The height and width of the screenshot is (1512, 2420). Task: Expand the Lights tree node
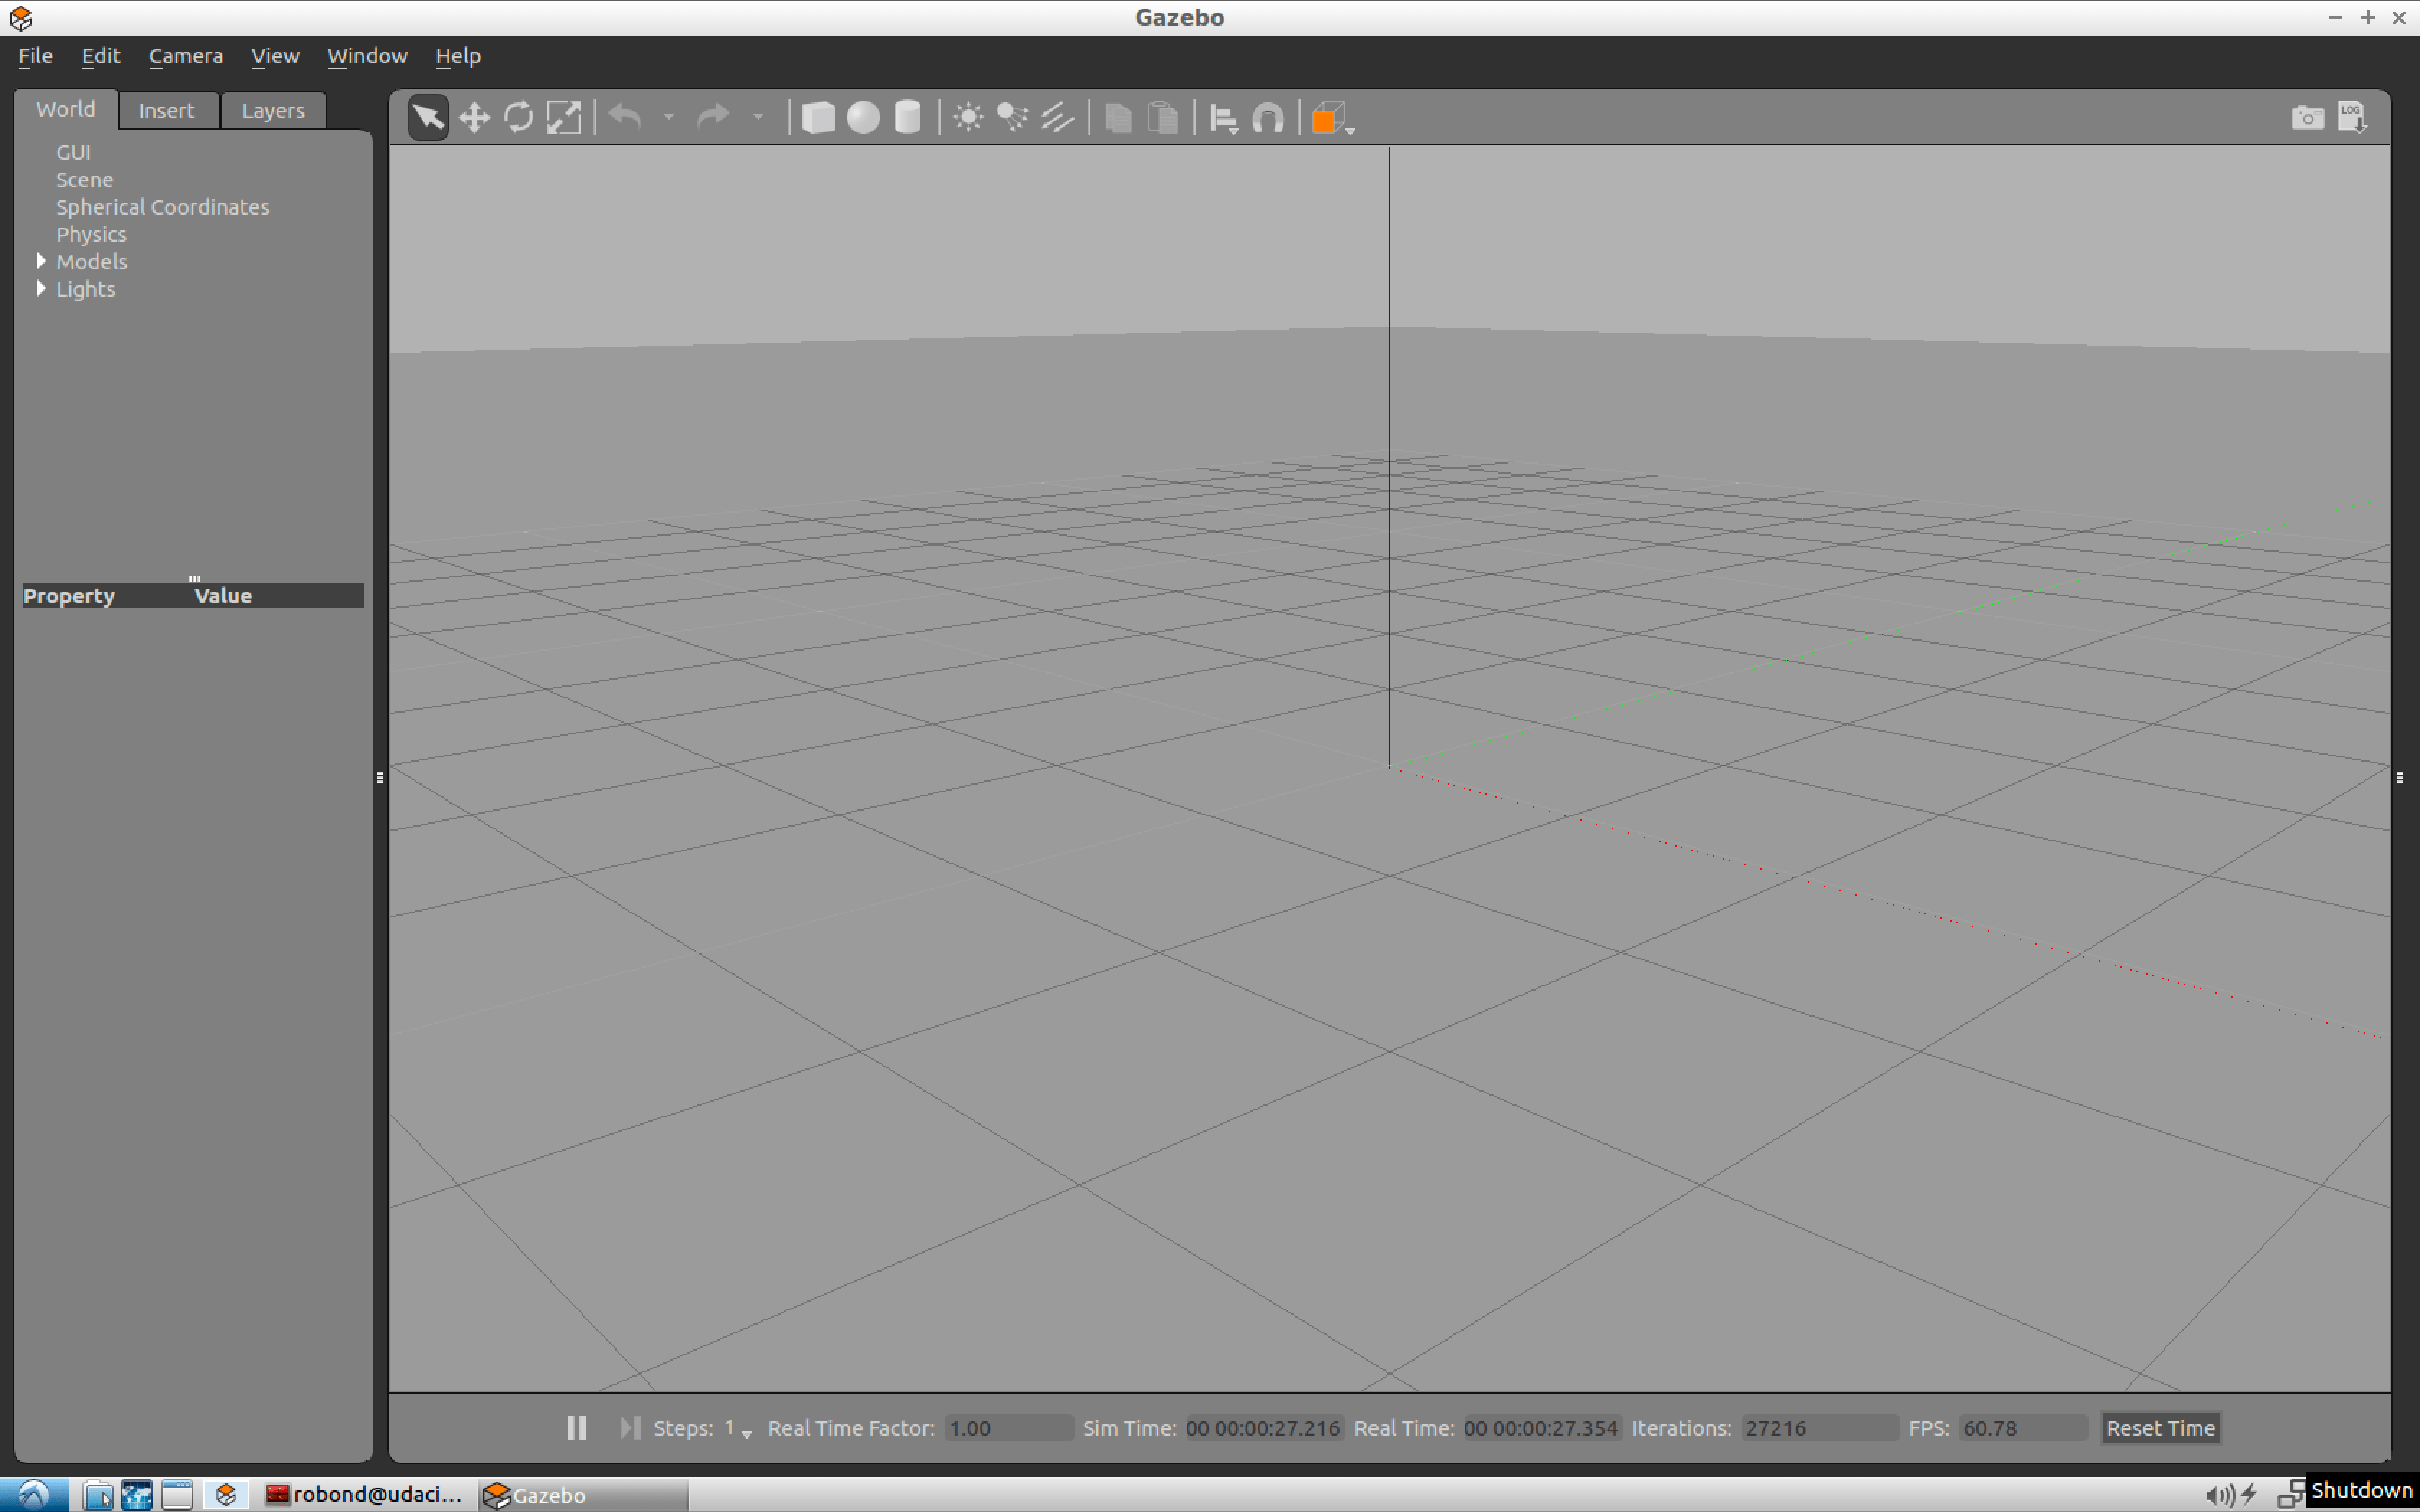pos(41,289)
